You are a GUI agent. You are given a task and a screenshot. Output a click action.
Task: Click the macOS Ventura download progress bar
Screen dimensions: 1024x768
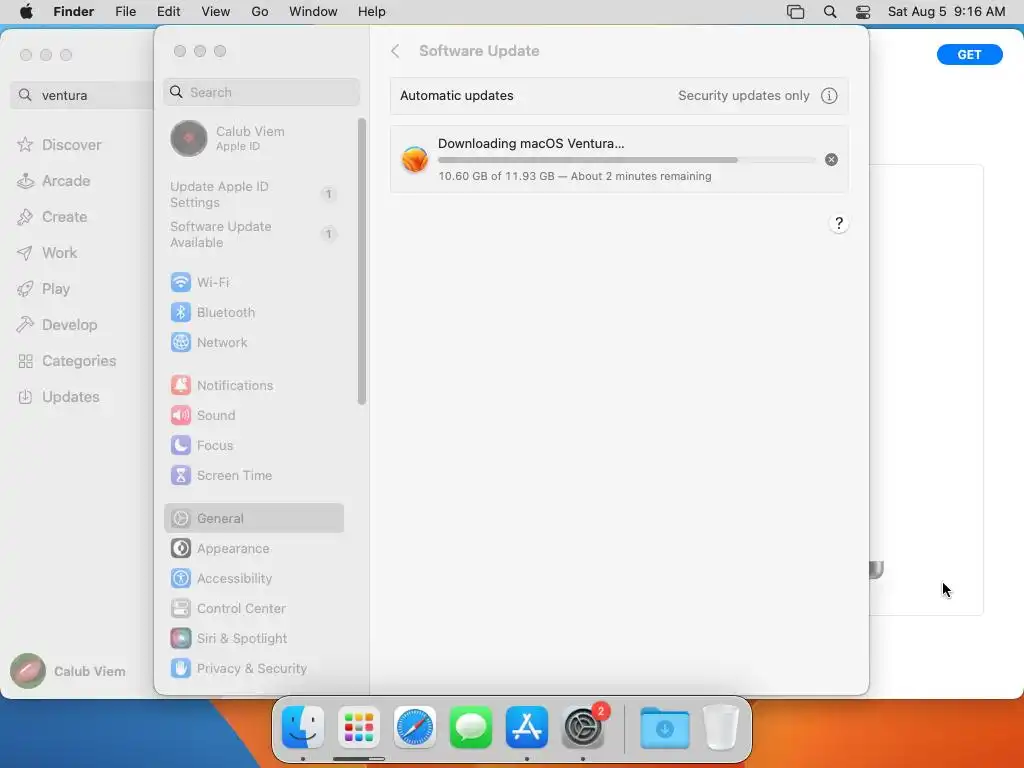click(627, 160)
